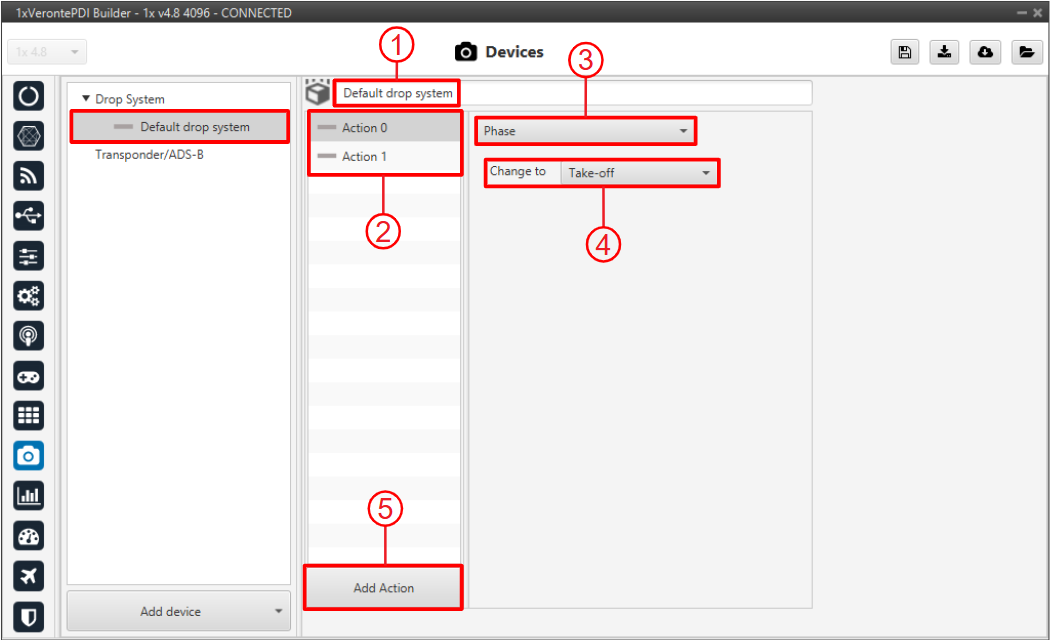Select the bar chart sidebar icon
Viewport: 1050px width, 640px height.
tap(29, 495)
